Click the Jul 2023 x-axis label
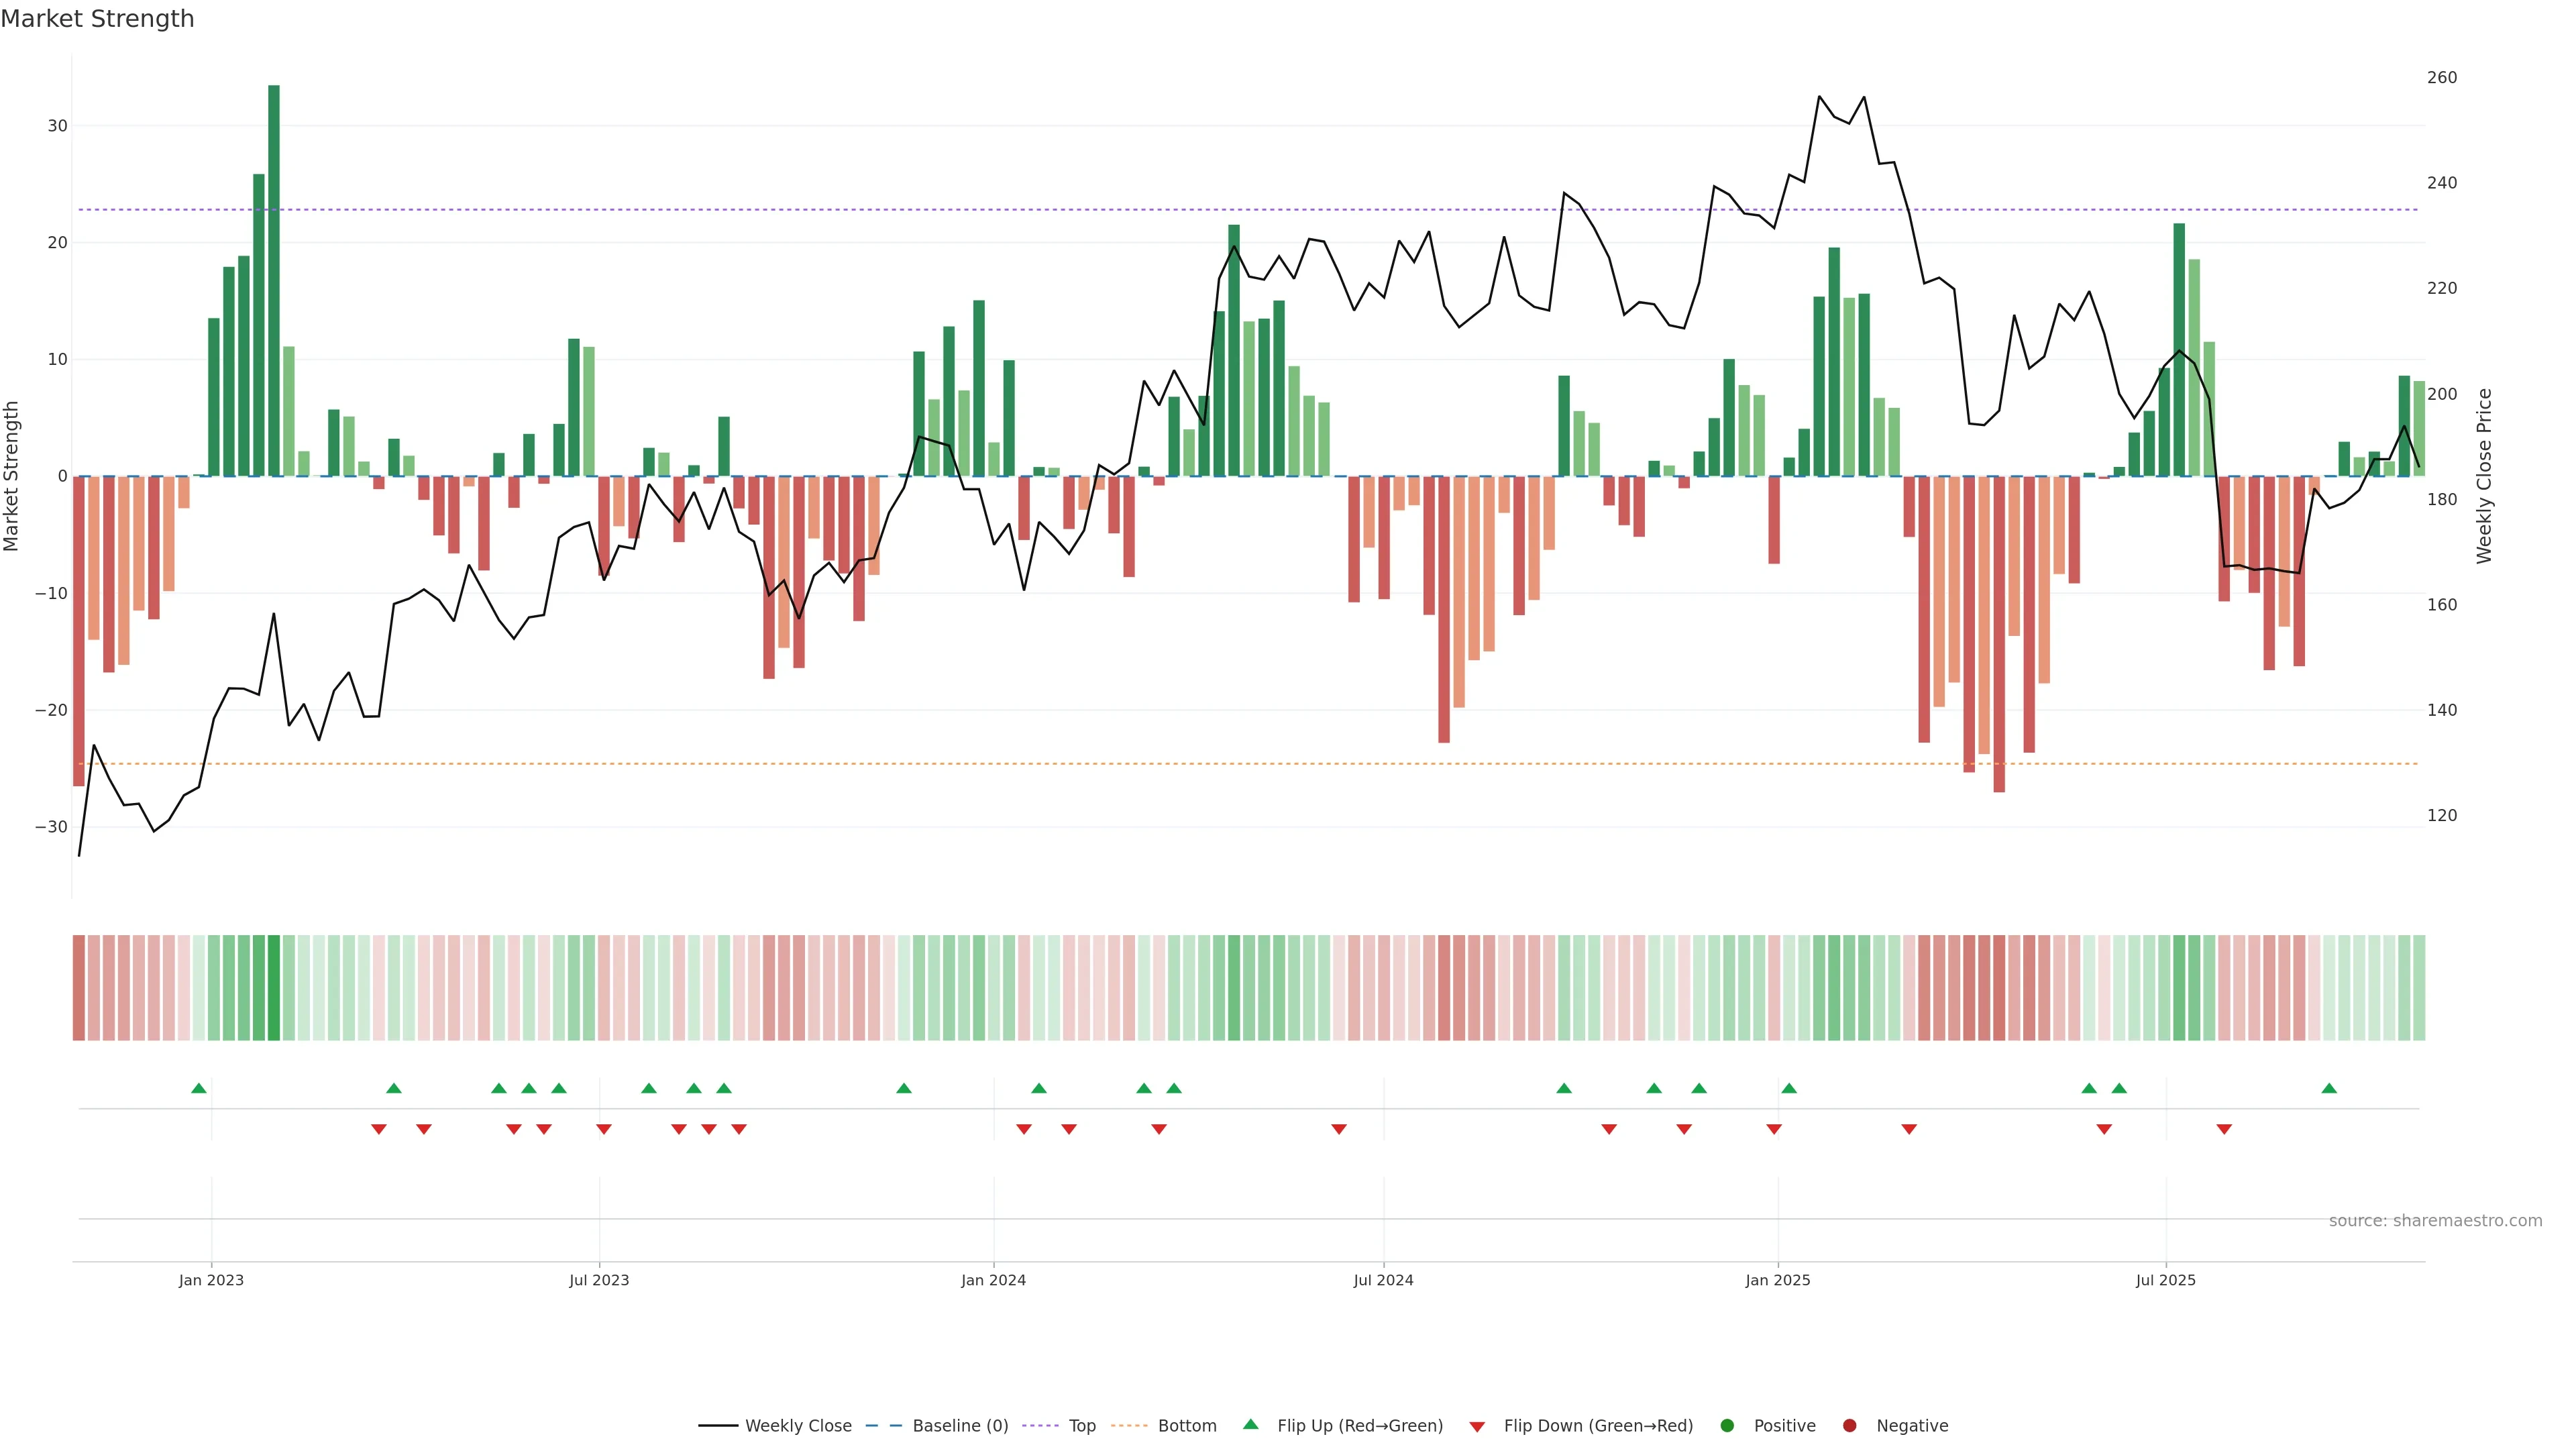2576x1449 pixels. [599, 1280]
